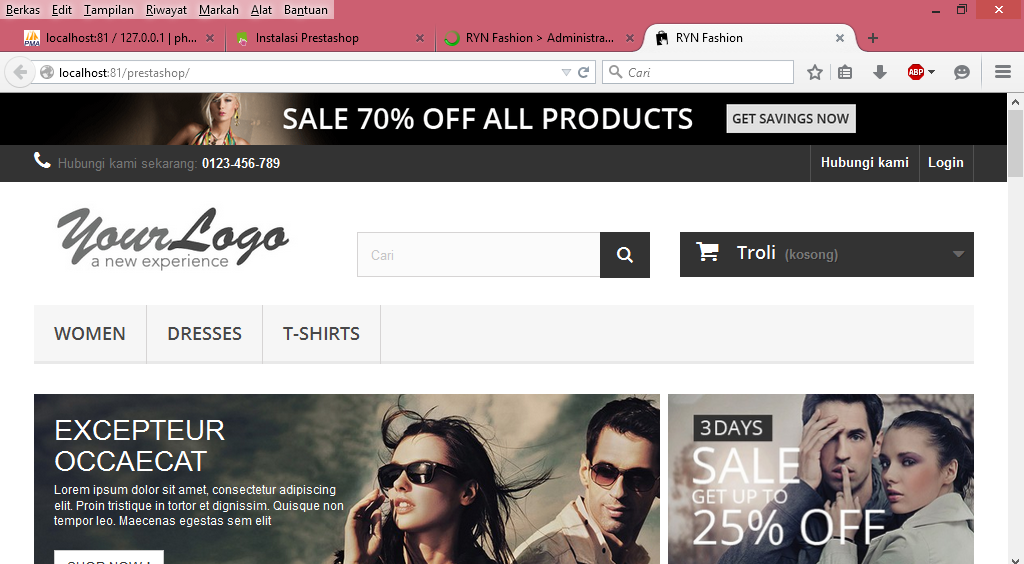This screenshot has width=1024, height=564.
Task: Bookmark this page with the star icon
Action: 814,72
